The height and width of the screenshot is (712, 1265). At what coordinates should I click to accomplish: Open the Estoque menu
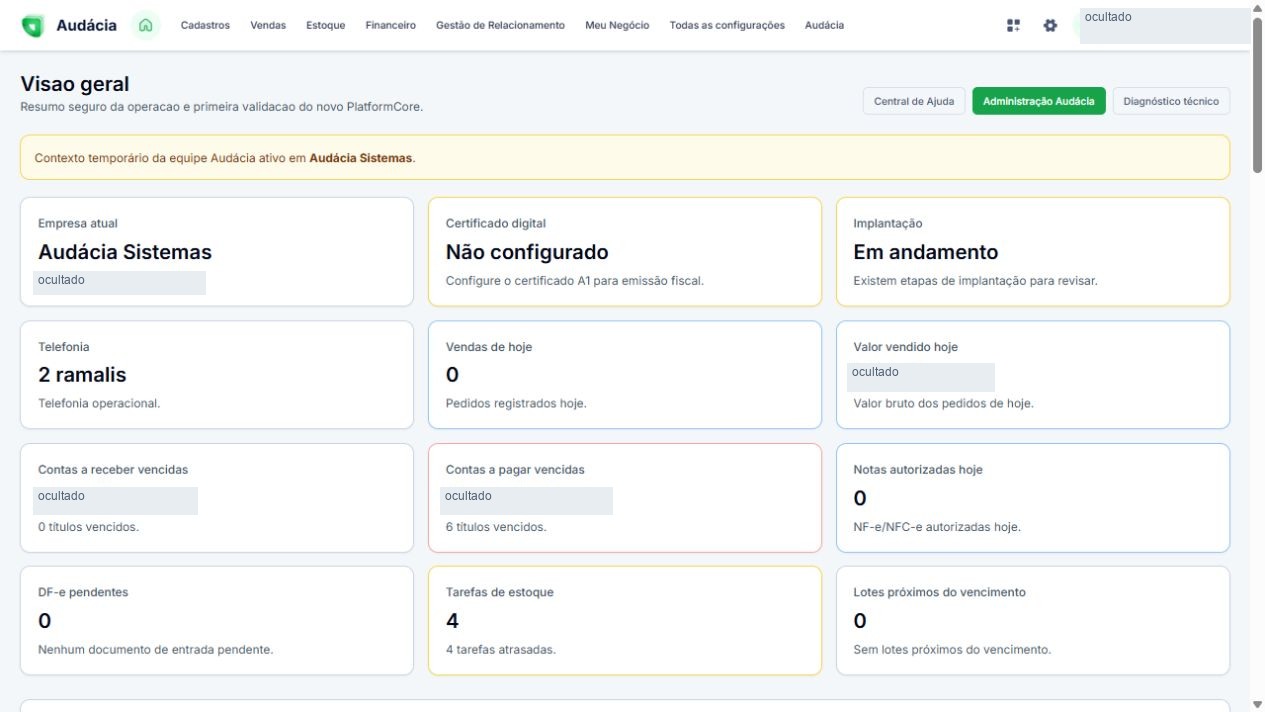click(326, 25)
